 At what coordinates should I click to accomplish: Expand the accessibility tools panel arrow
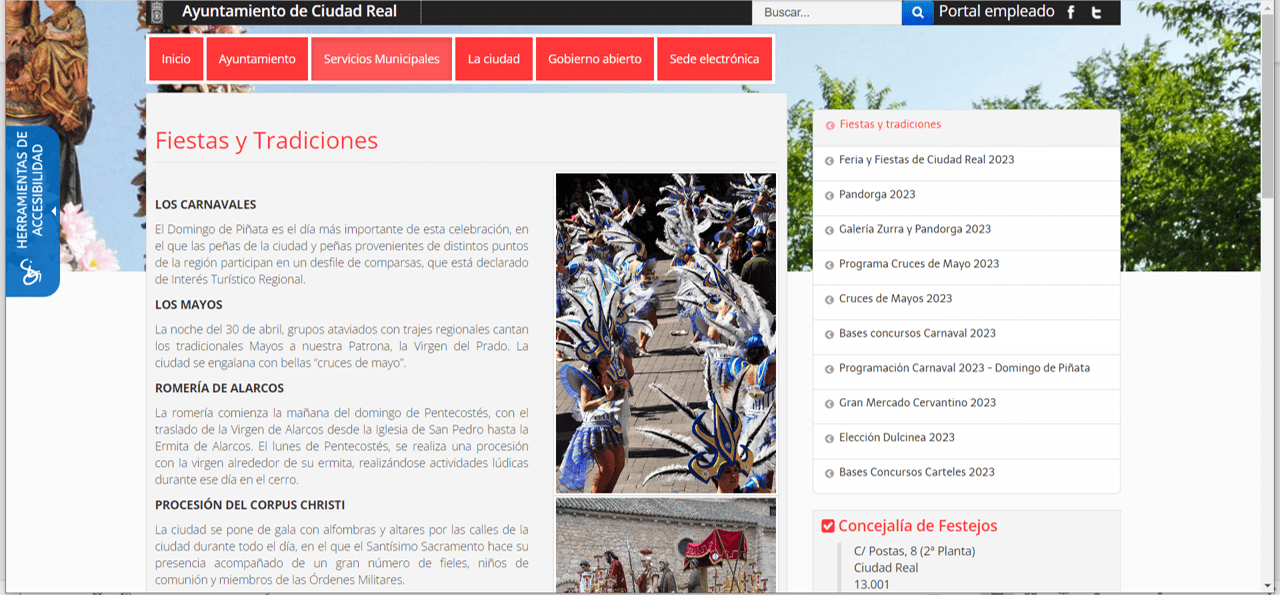(x=54, y=211)
